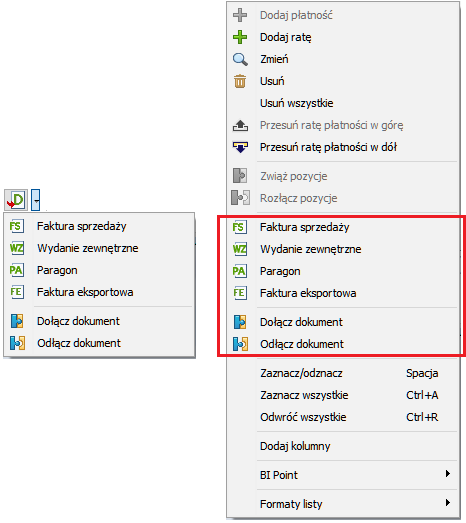This screenshot has height=523, width=466.
Task: Click the green plus Dodaj ratę icon
Action: 240,37
